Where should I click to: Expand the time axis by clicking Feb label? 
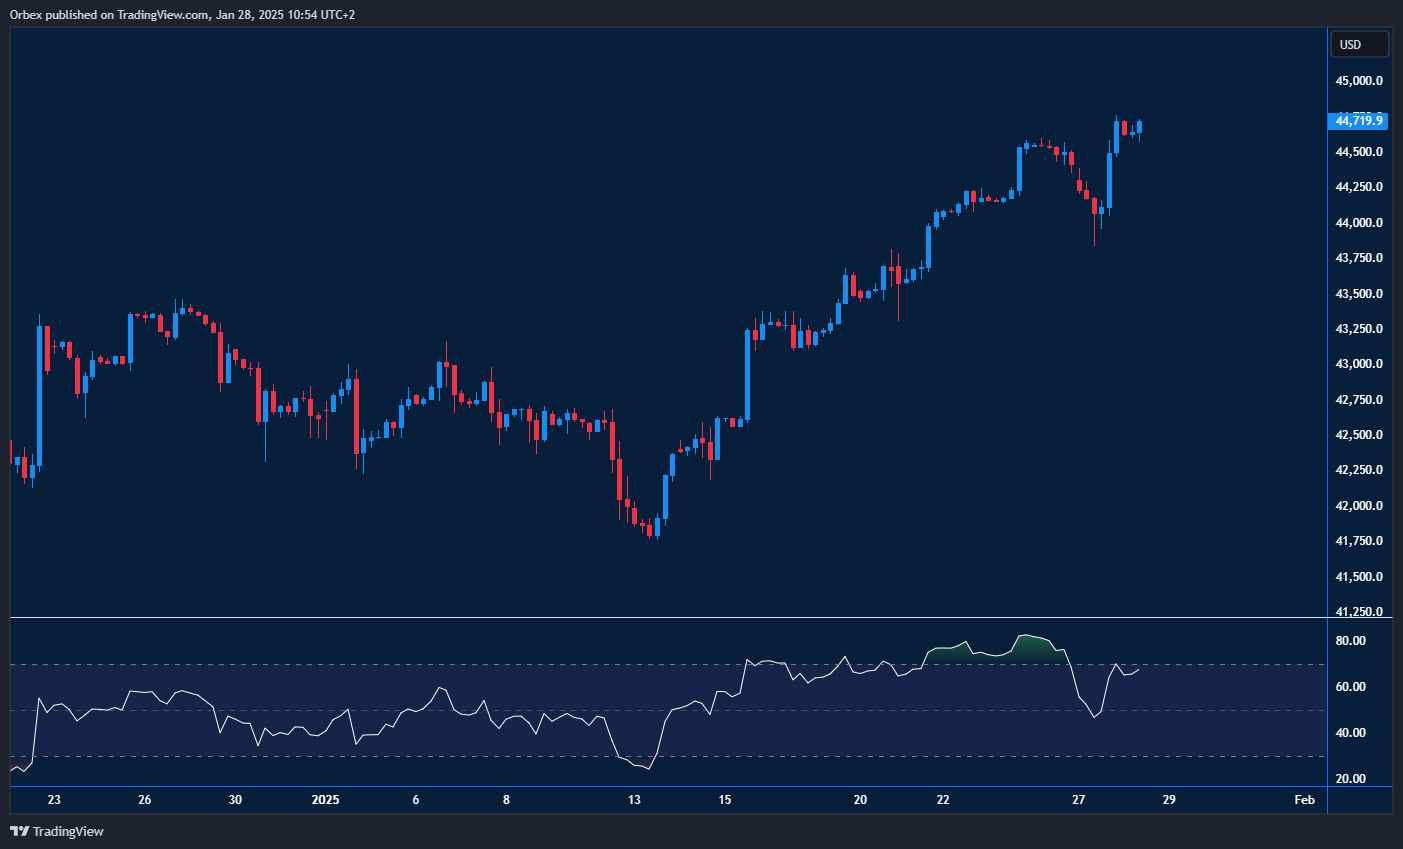(1304, 800)
